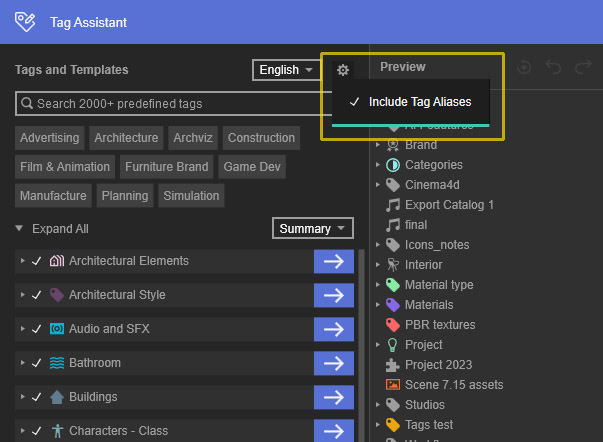This screenshot has height=442, width=603.
Task: Expand the Materials tree node
Action: [378, 305]
